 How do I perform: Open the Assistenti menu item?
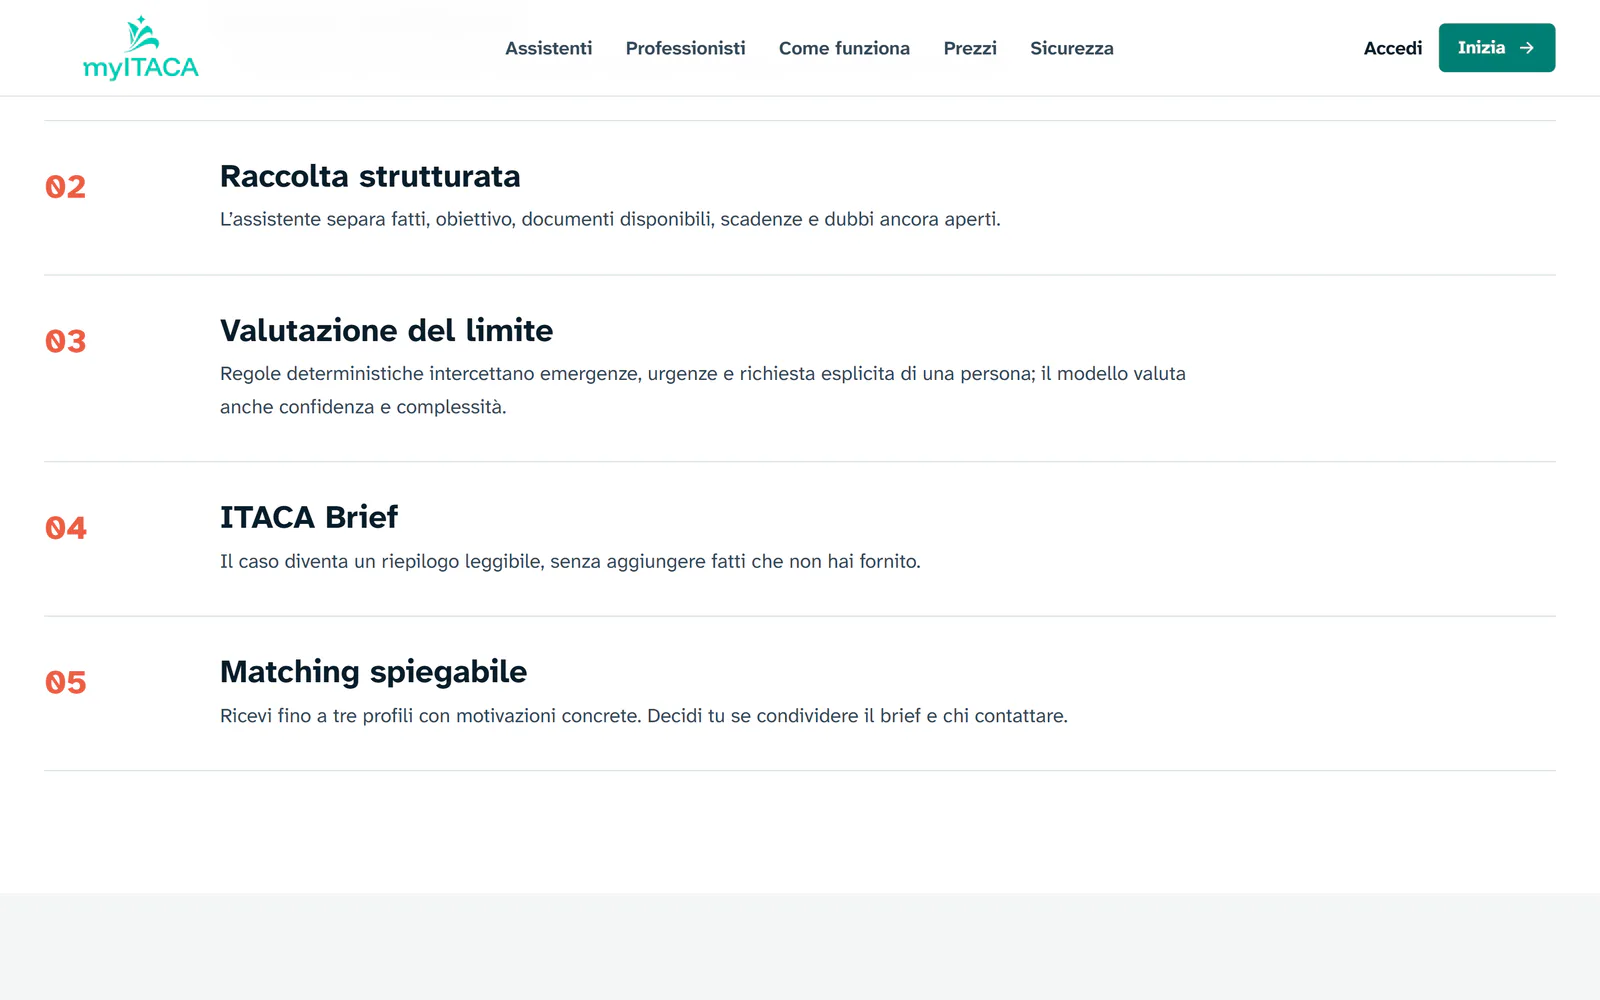pyautogui.click(x=548, y=48)
